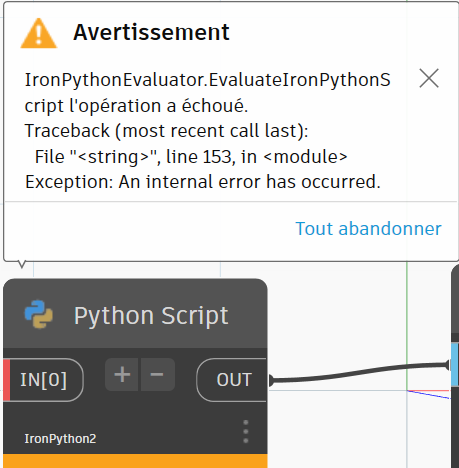Click the orange warning triangle icon
Image resolution: width=459 pixels, height=468 pixels.
(x=39, y=33)
